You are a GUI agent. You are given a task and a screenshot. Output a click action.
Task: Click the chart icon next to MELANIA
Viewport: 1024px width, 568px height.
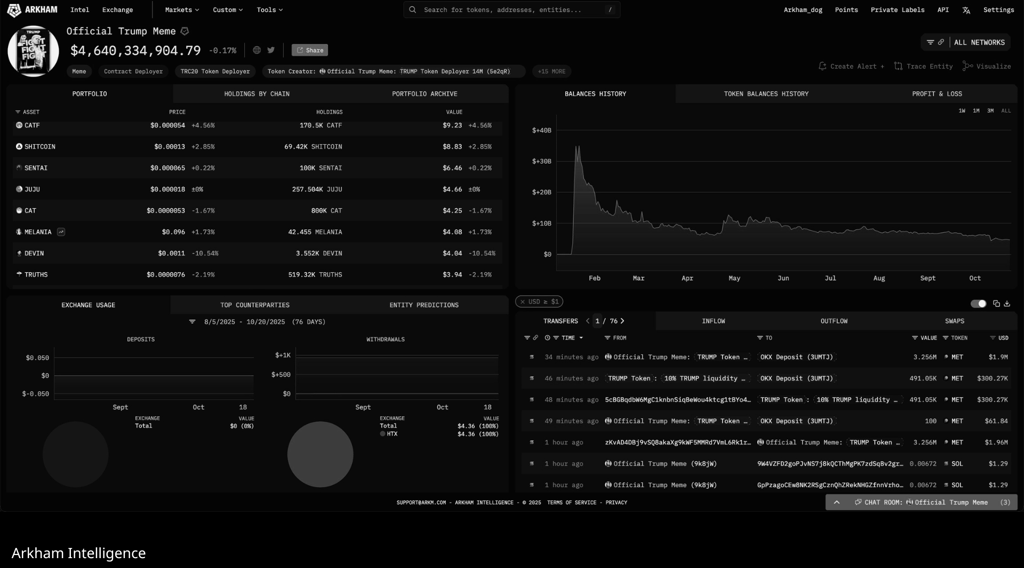[x=61, y=232]
